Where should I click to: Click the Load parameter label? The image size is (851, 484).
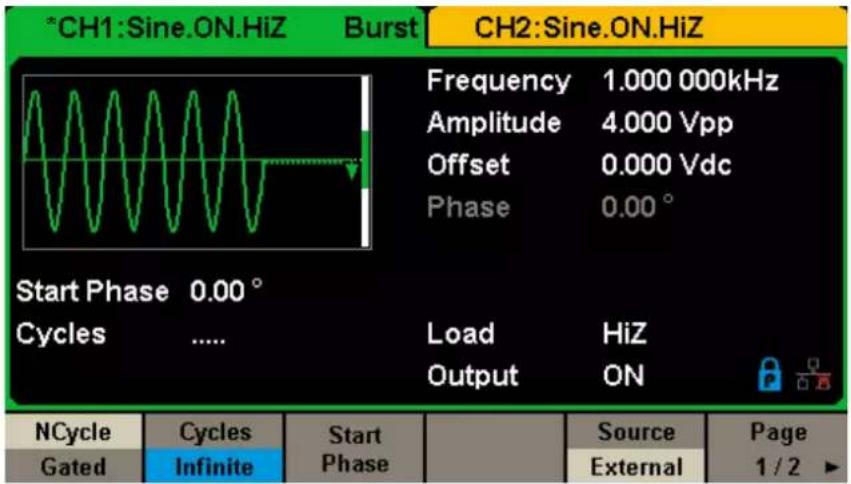[460, 334]
